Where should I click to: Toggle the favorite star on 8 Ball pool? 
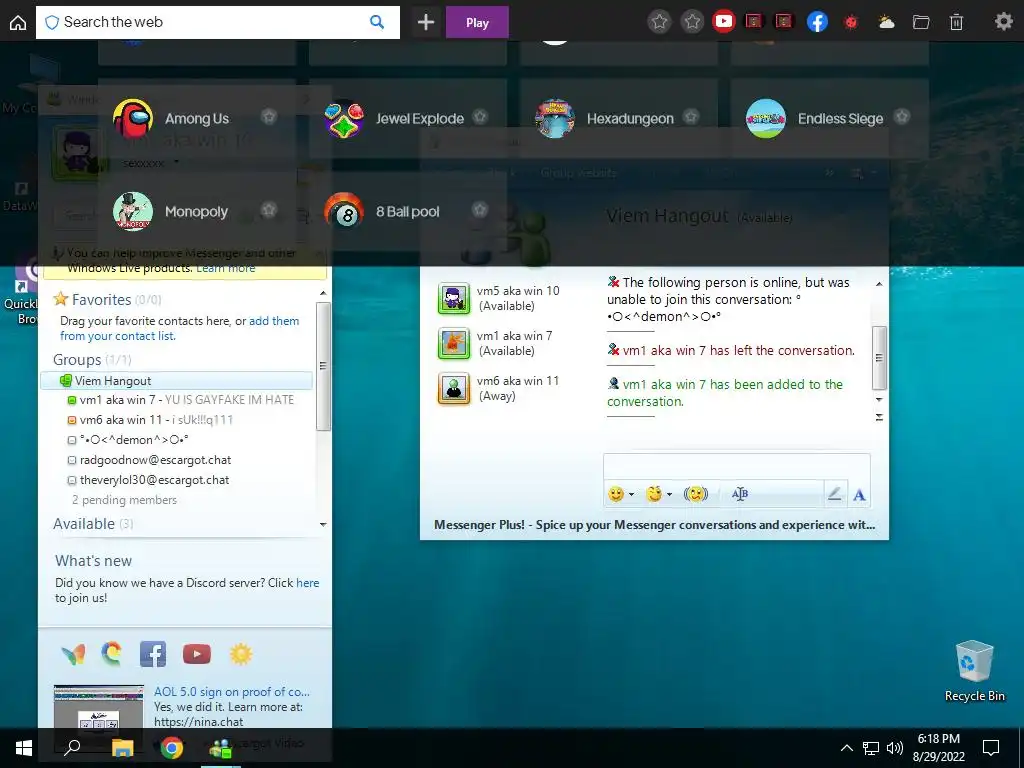click(x=480, y=210)
